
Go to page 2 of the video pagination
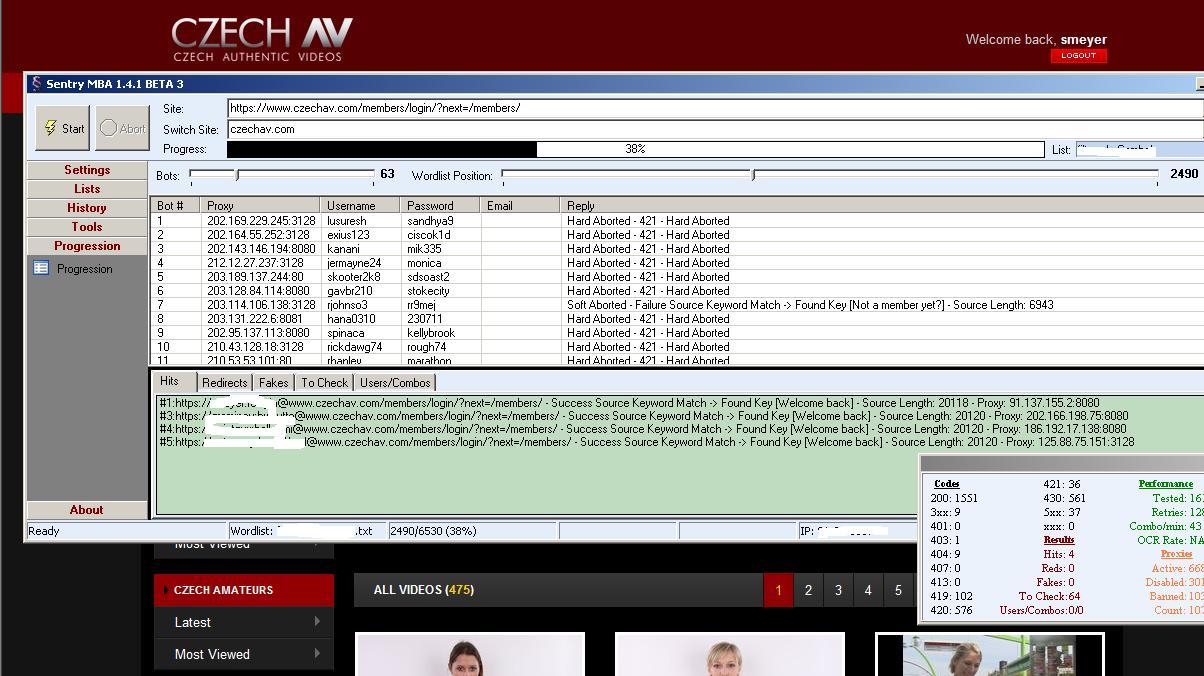click(x=808, y=590)
